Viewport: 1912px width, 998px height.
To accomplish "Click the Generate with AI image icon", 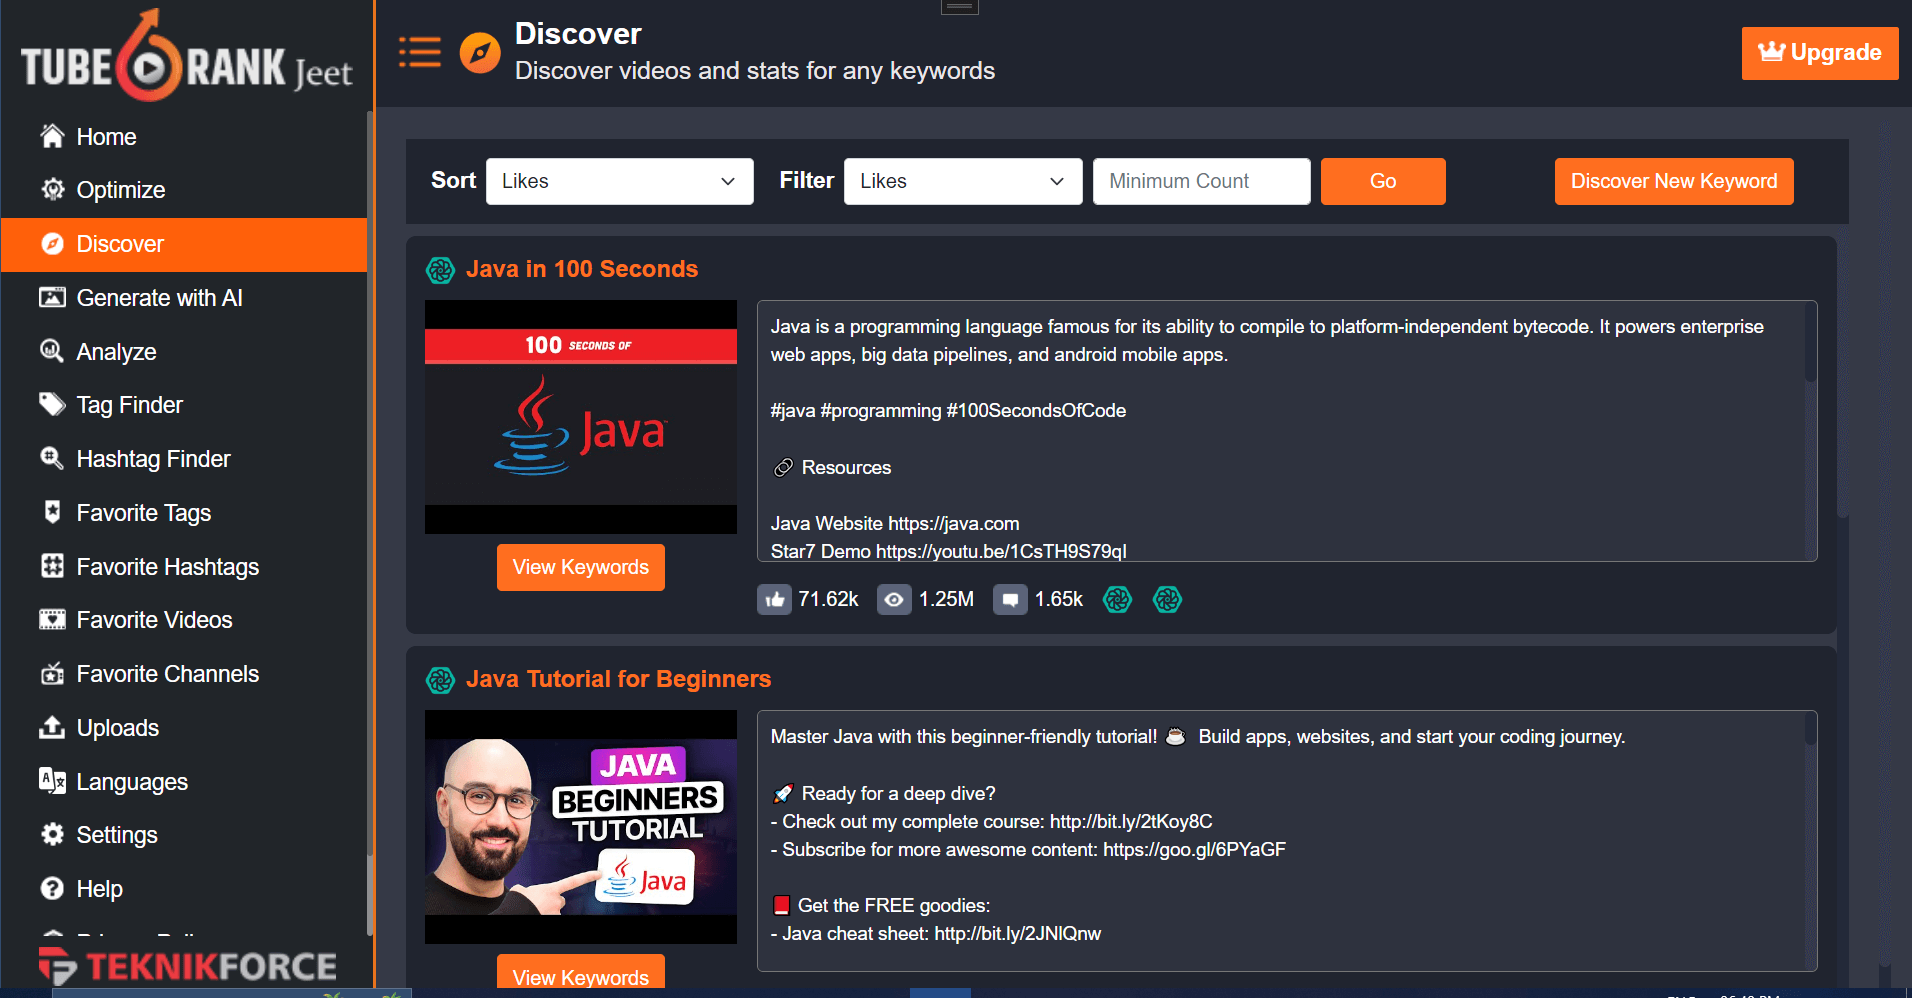I will click(52, 297).
